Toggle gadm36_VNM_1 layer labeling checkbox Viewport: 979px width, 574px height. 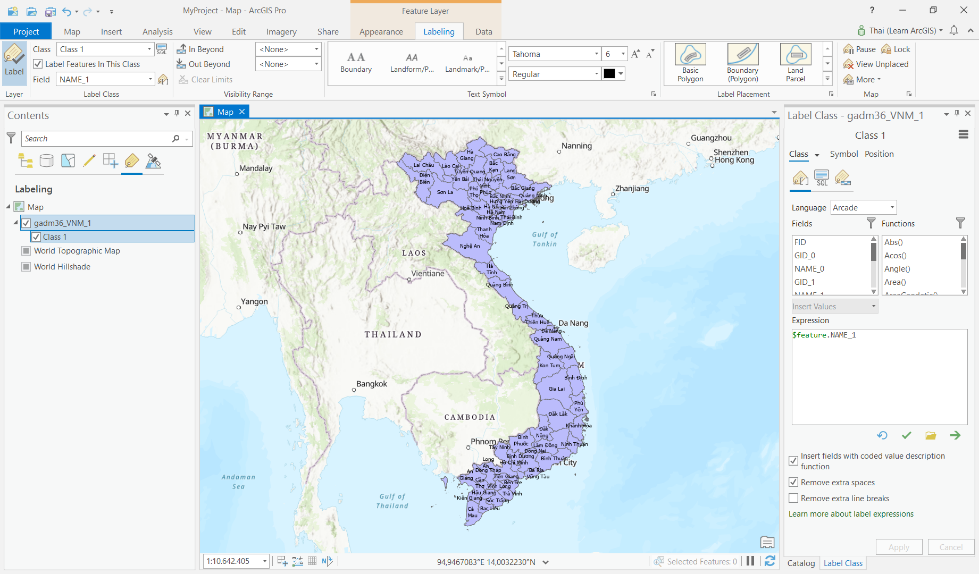pos(26,223)
